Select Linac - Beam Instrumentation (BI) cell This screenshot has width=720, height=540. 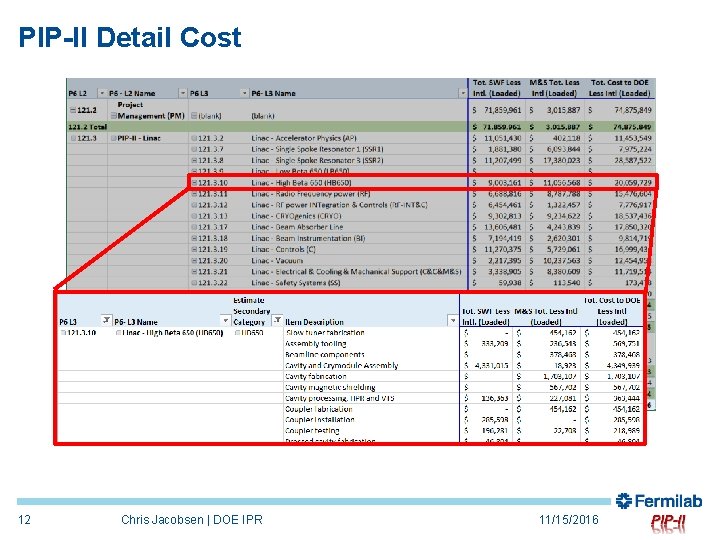[x=308, y=238]
